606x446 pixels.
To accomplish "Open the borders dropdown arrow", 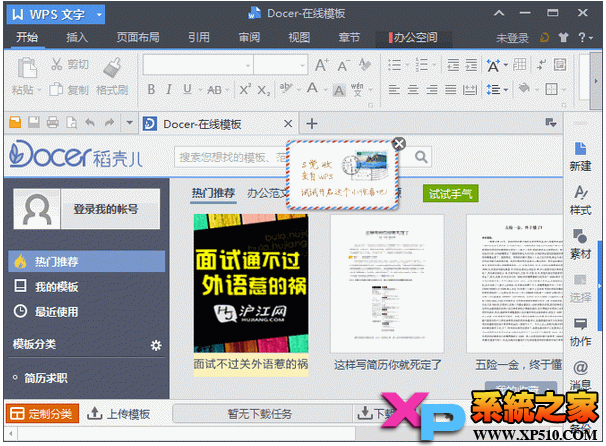I will [564, 90].
